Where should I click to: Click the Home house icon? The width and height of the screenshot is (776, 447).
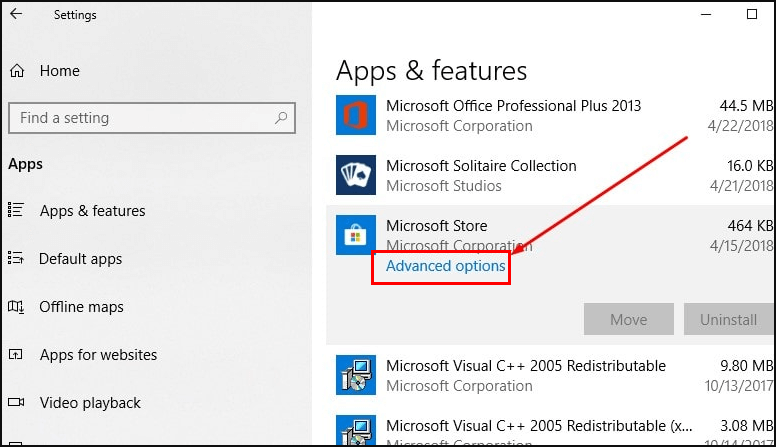17,71
